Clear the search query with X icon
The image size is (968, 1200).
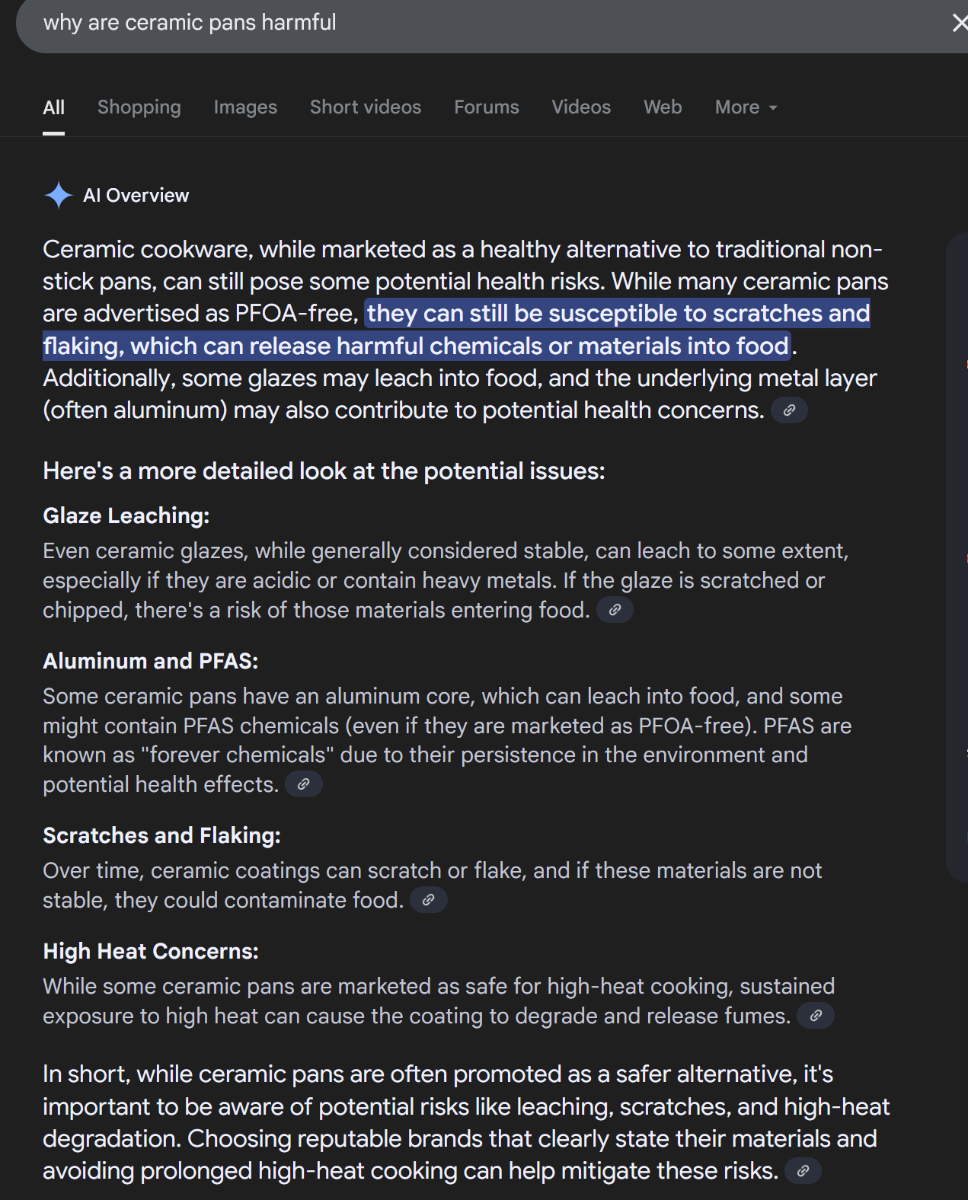tap(958, 22)
